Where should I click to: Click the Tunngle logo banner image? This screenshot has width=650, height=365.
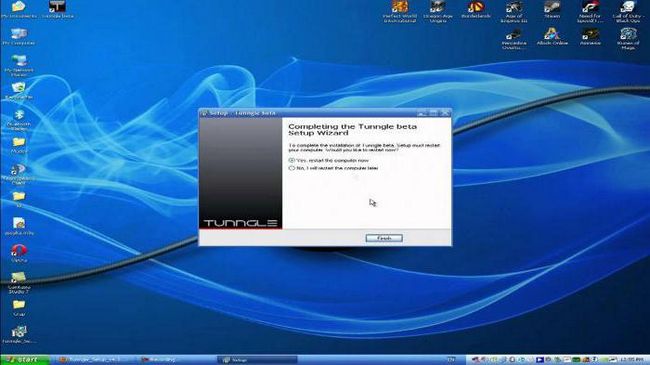point(240,174)
